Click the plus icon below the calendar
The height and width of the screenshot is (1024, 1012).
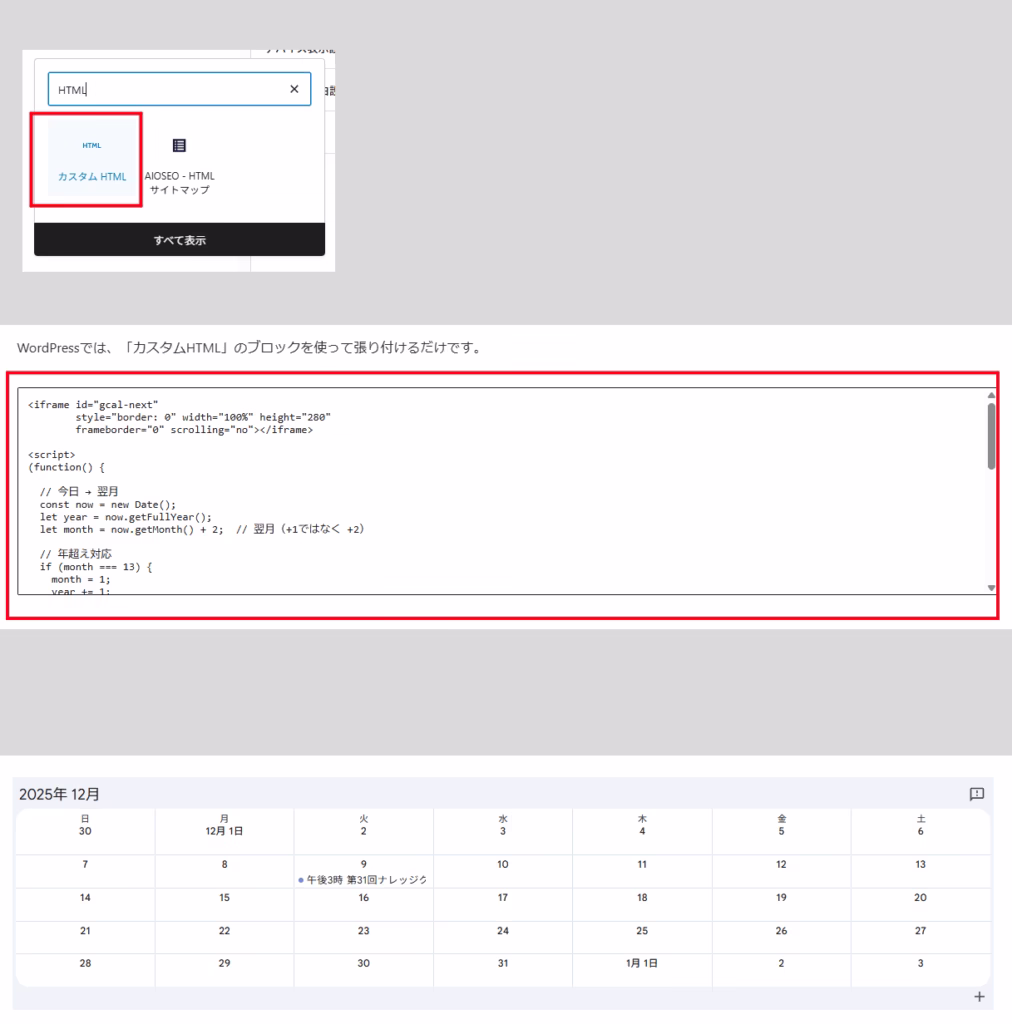point(979,997)
